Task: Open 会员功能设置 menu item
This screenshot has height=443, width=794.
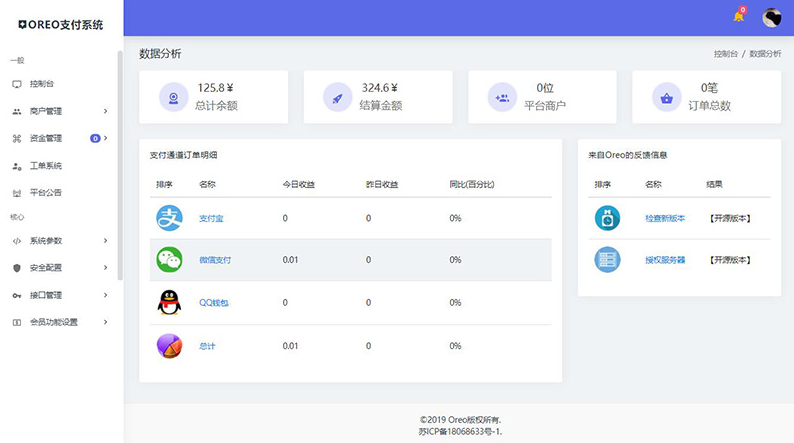Action: (x=54, y=323)
